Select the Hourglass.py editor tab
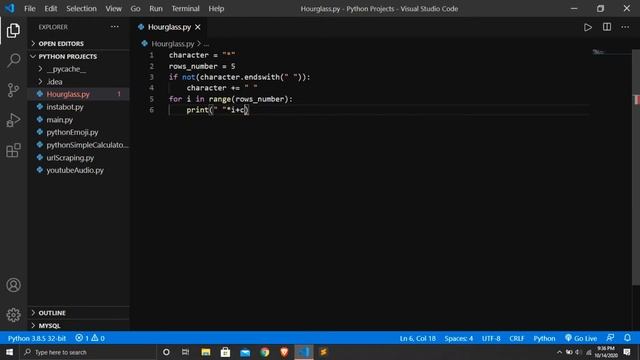Image resolution: width=640 pixels, height=360 pixels. [x=169, y=27]
